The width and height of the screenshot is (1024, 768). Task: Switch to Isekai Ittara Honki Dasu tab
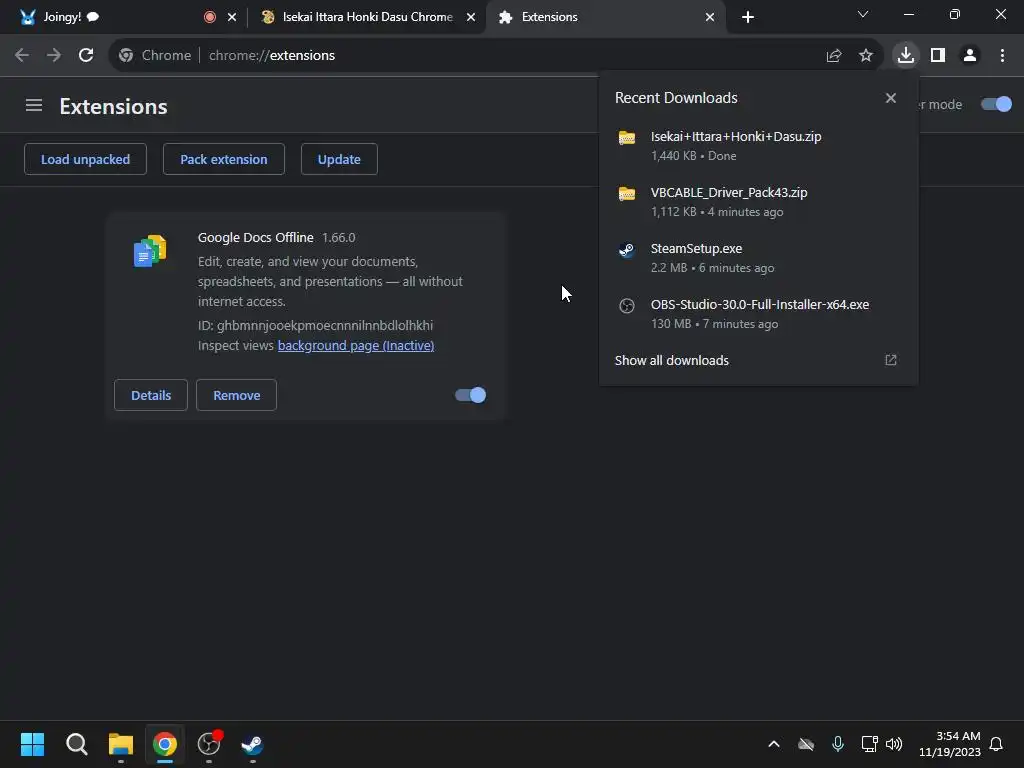tap(367, 17)
